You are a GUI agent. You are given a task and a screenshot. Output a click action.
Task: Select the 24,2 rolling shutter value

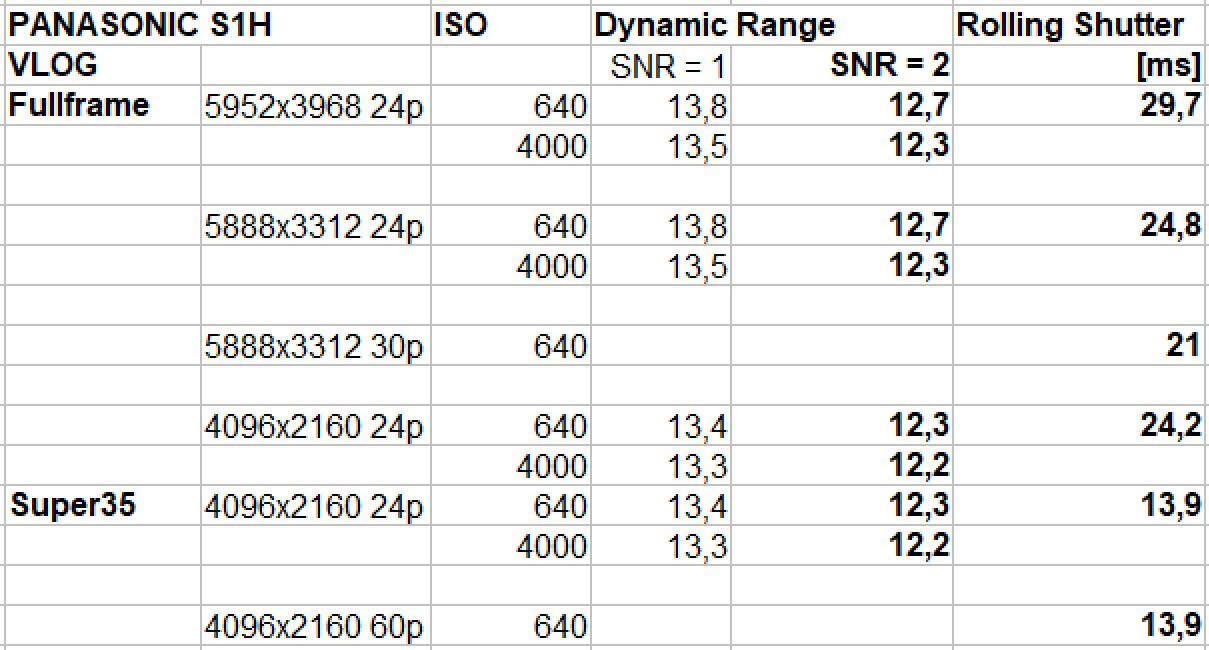[x=1170, y=426]
